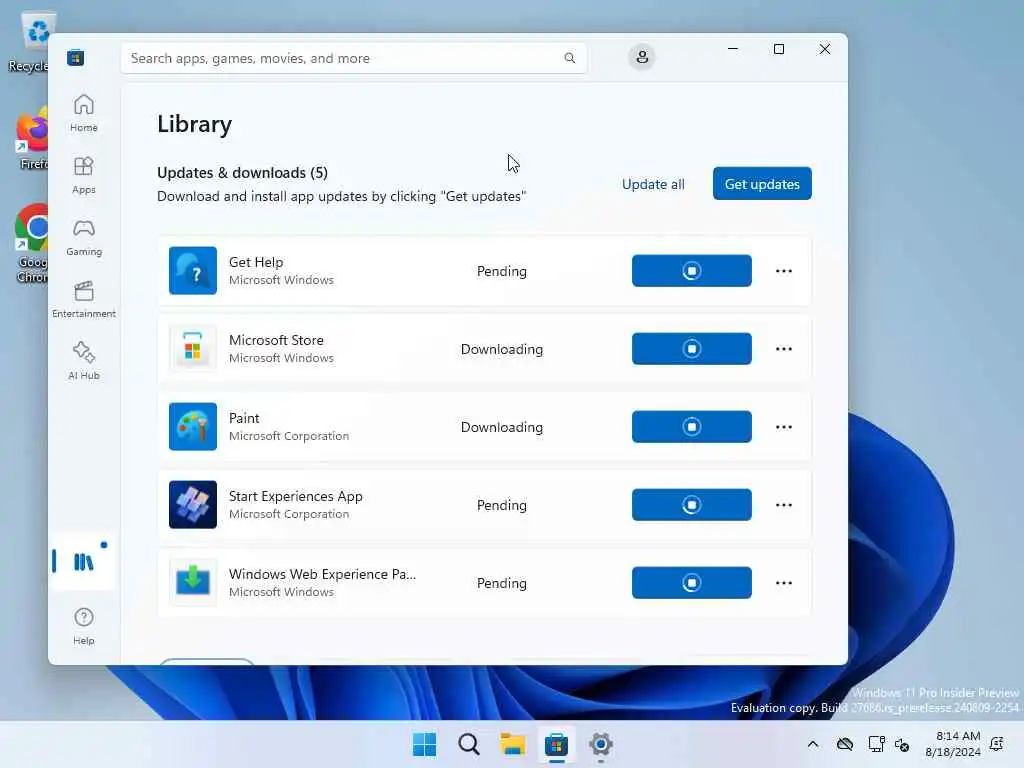Click the Start Experiences App icon
This screenshot has height=768, width=1024.
[x=193, y=504]
